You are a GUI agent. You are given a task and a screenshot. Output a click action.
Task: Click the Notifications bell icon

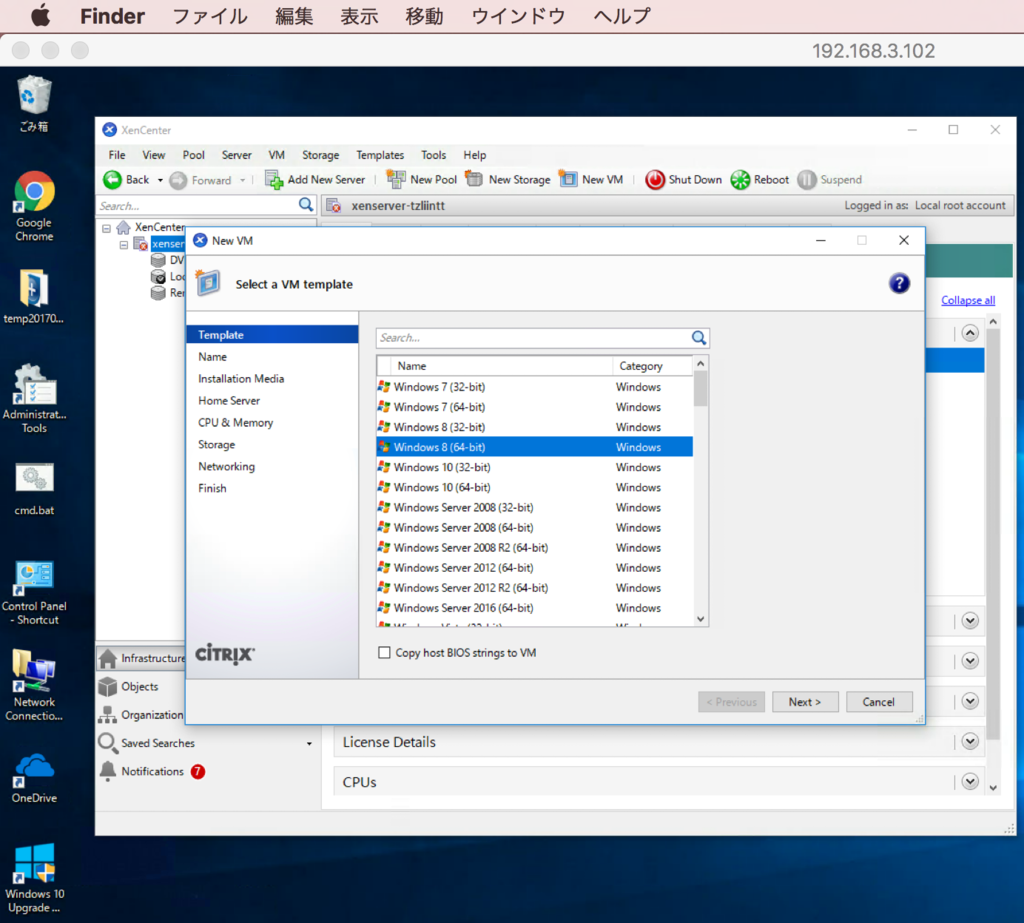pos(108,771)
